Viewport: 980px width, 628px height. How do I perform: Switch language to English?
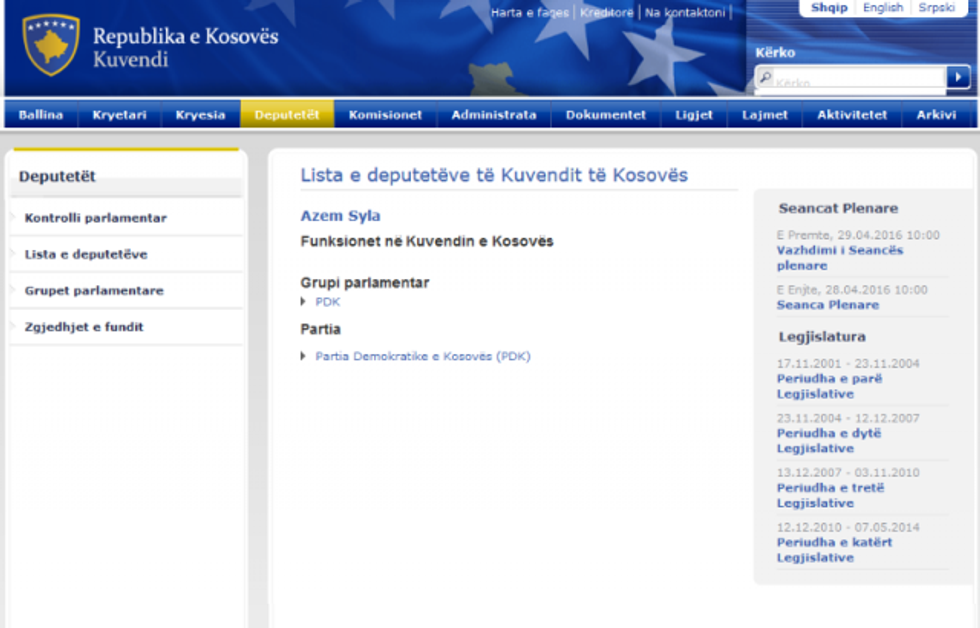click(882, 8)
